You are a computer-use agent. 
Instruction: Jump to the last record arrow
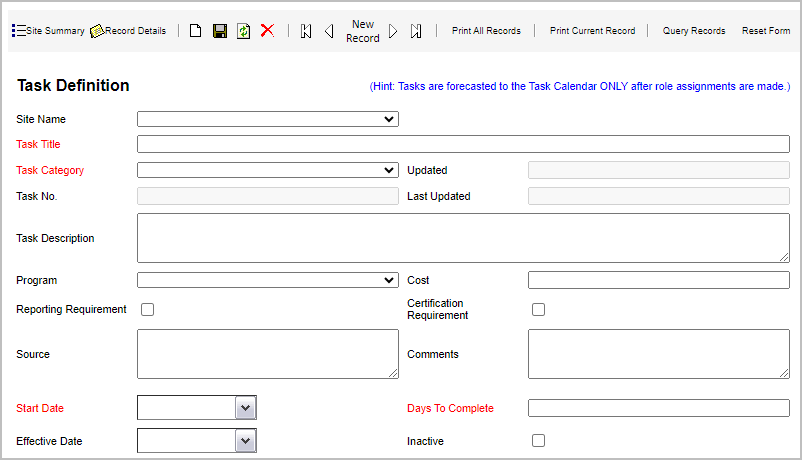[x=416, y=31]
